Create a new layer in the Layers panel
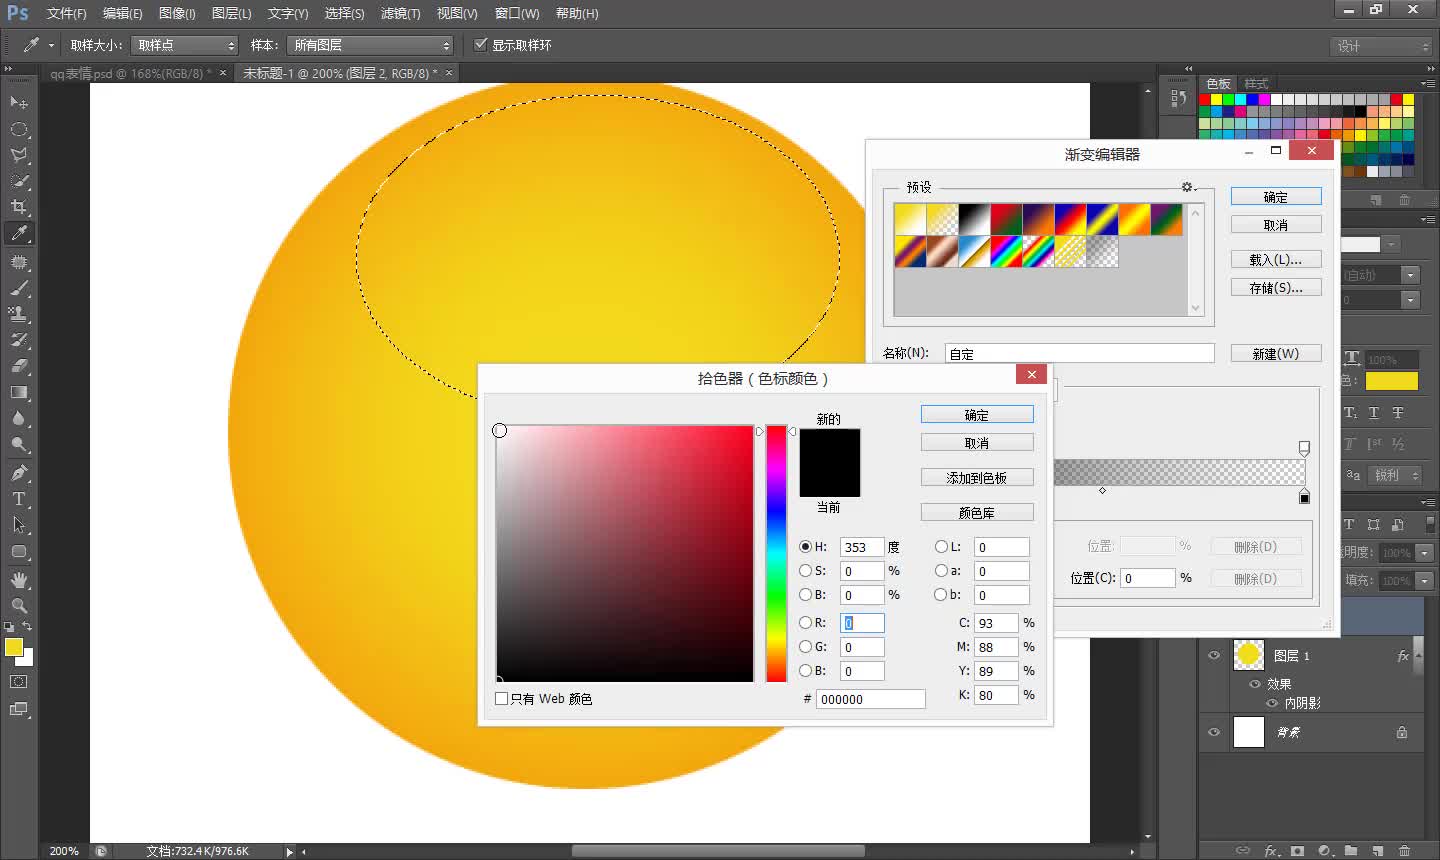This screenshot has width=1440, height=860. pos(1377,850)
